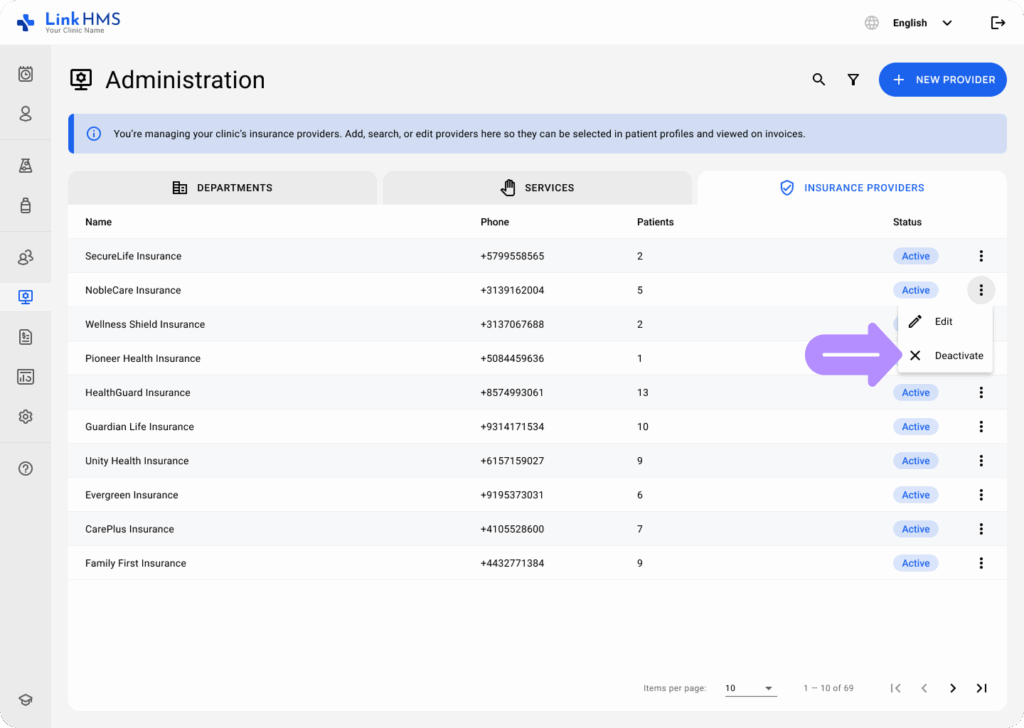Expand the items per page dropdown

click(750, 688)
